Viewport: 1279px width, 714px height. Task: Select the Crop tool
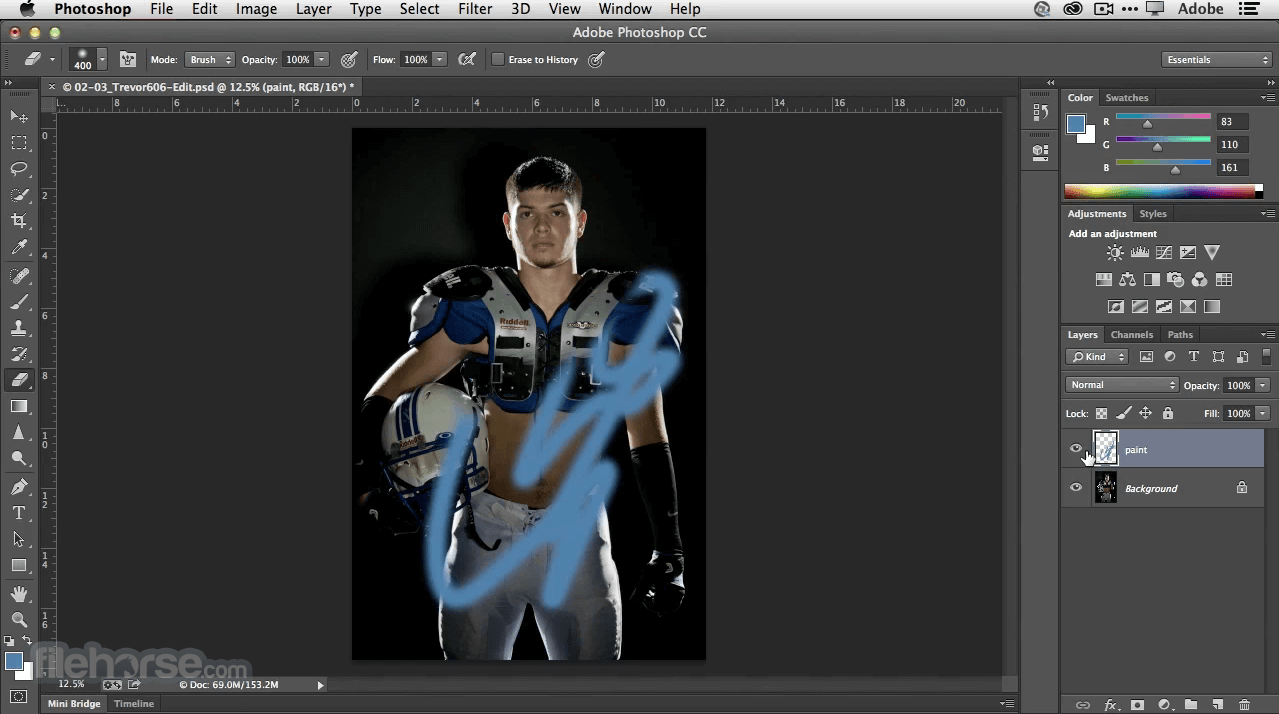(x=19, y=221)
